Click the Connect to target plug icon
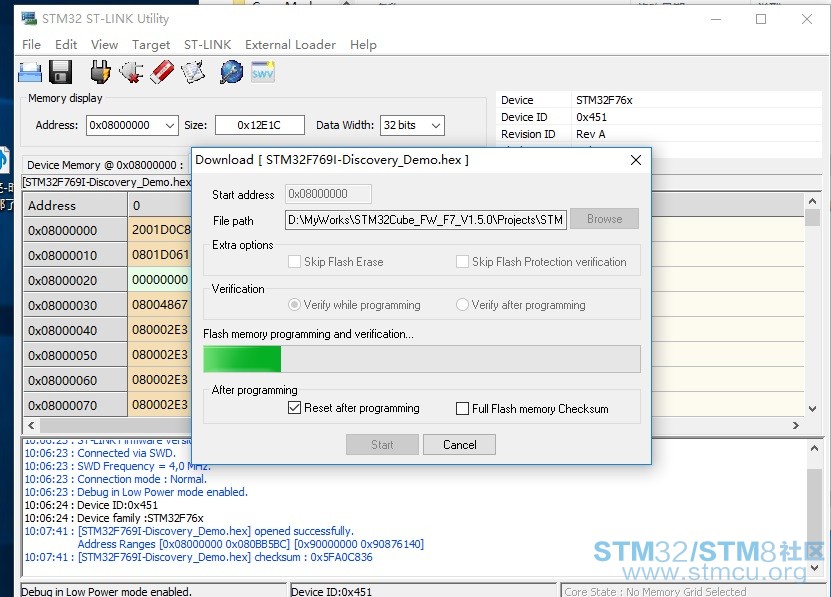This screenshot has height=597, width=831. coord(100,72)
